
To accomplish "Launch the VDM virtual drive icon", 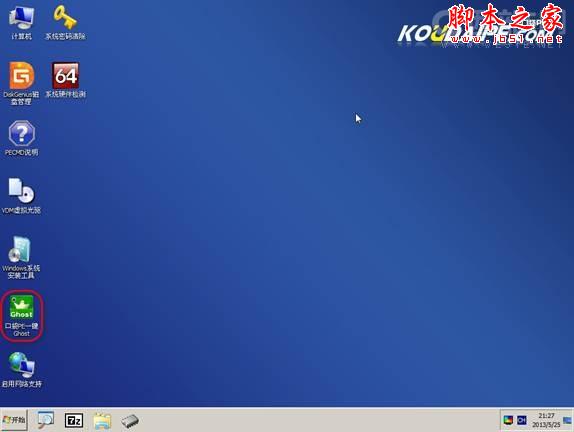I will tap(21, 196).
